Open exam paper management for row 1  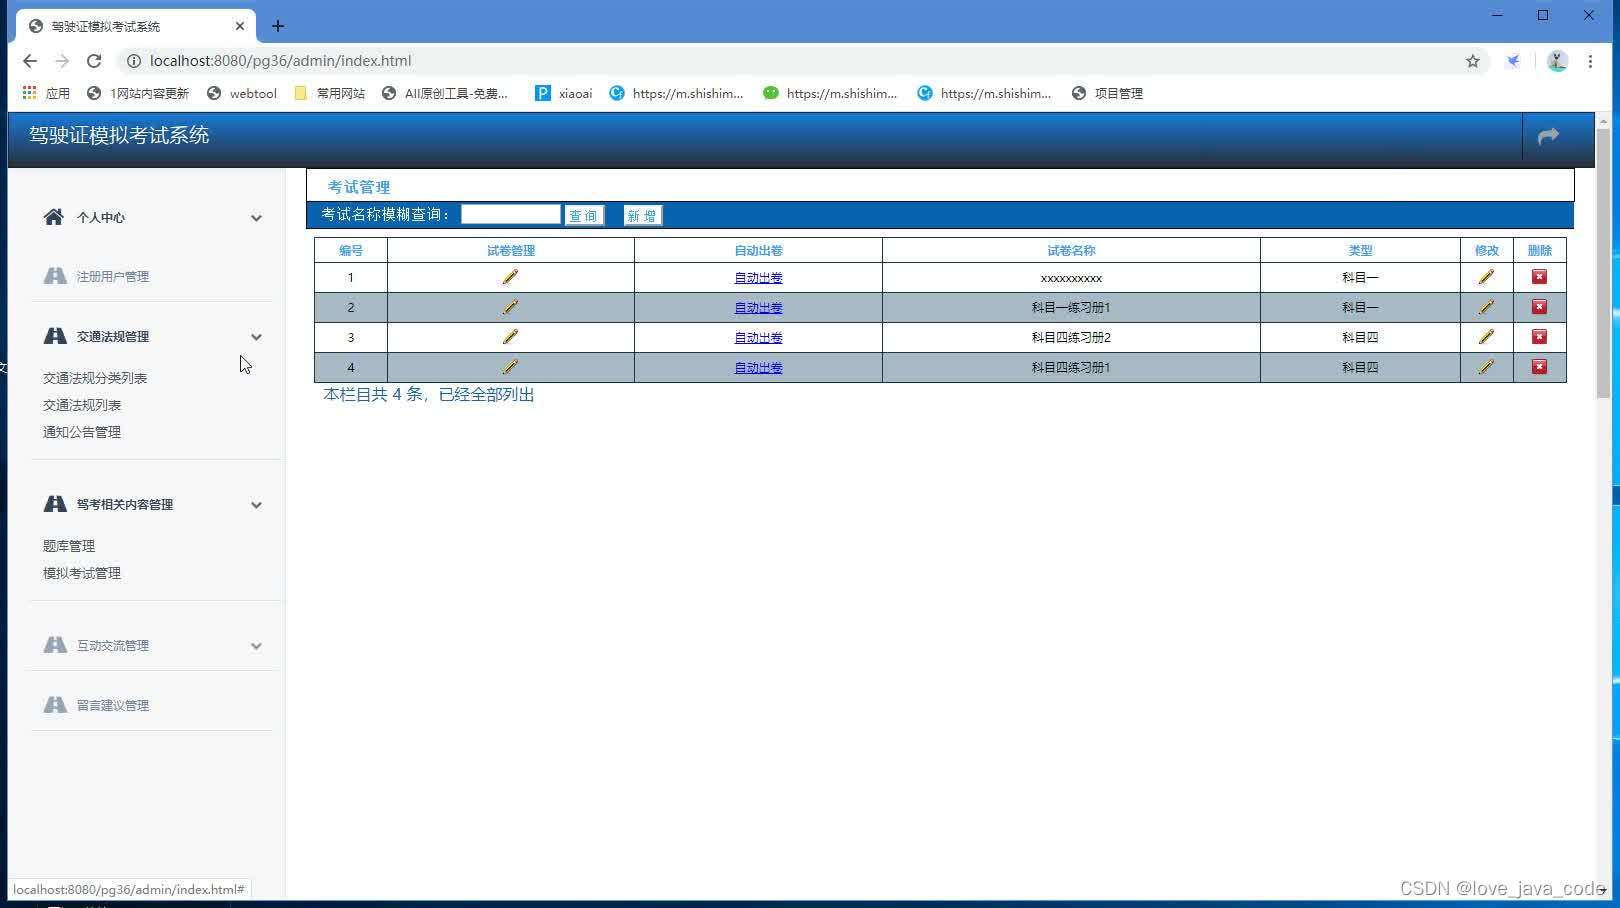click(510, 277)
